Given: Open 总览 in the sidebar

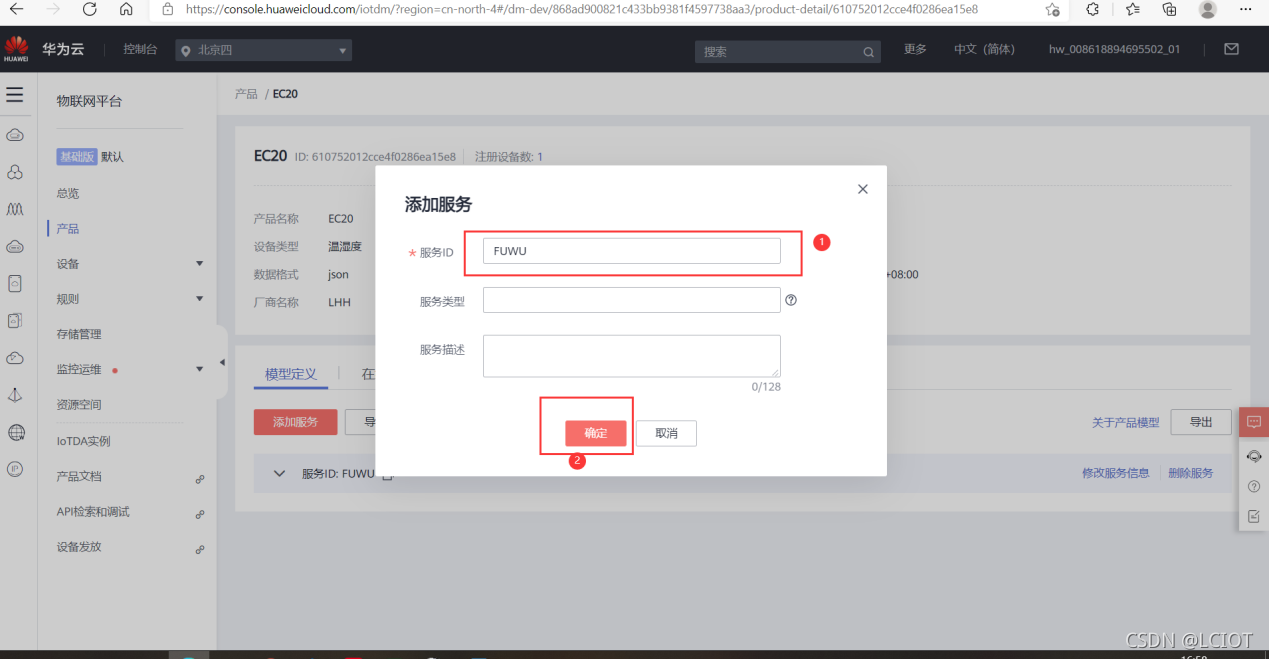Looking at the screenshot, I should point(68,193).
